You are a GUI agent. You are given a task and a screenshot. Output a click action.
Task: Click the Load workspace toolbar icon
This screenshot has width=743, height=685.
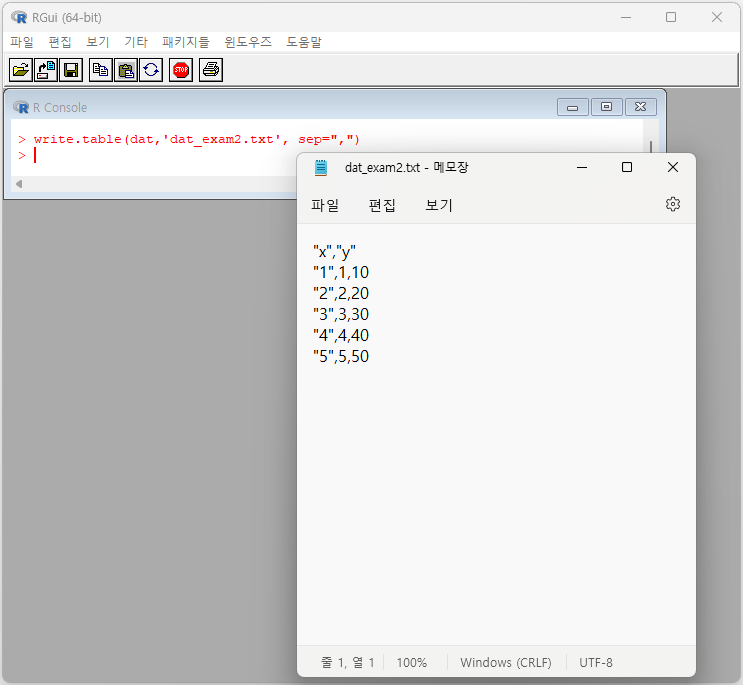tap(46, 70)
